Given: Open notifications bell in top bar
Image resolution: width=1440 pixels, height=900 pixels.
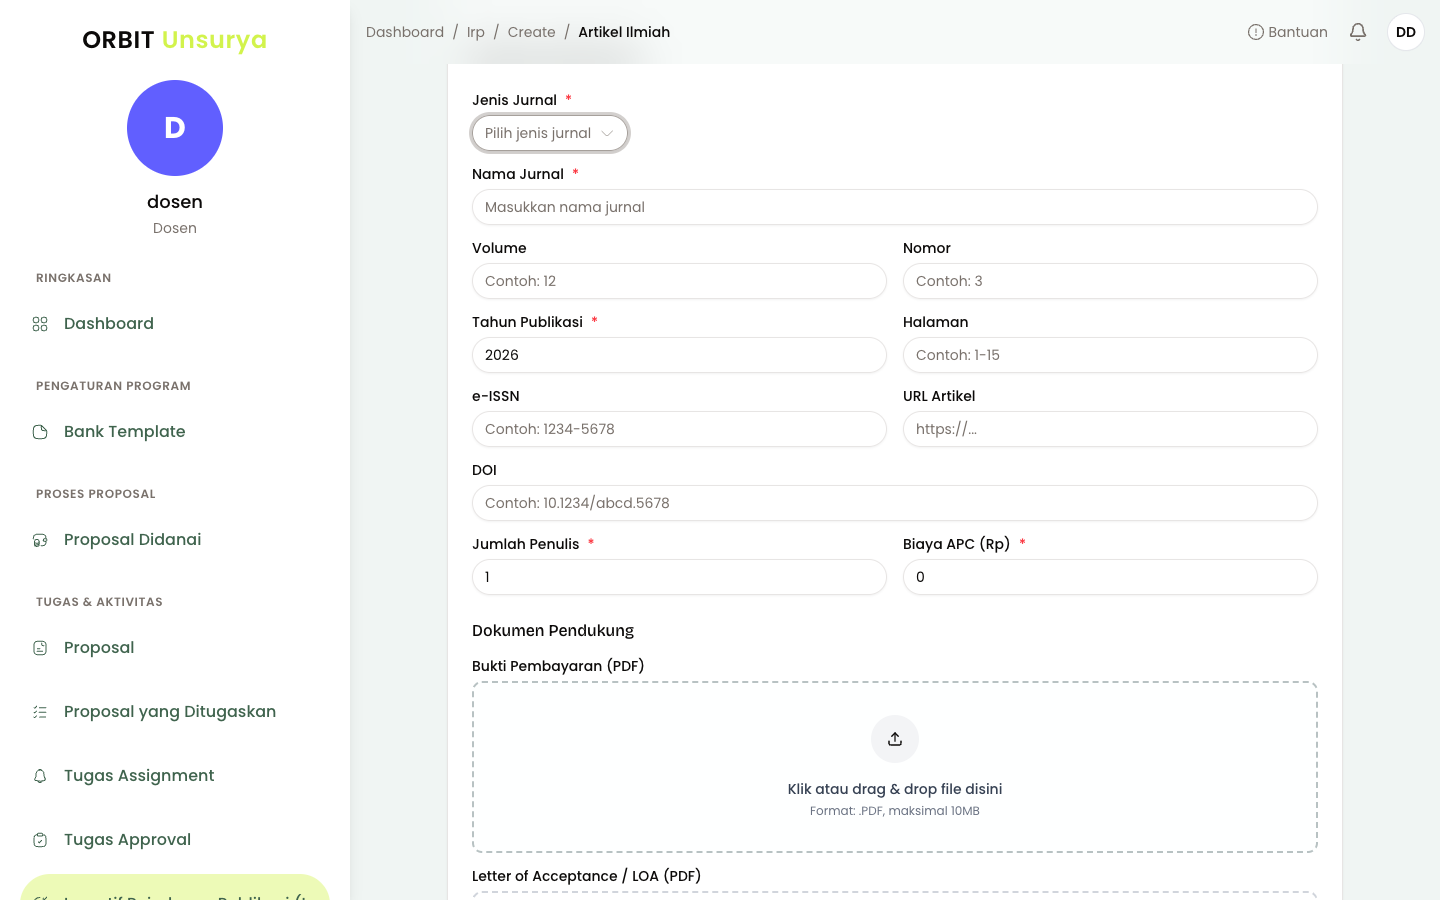Looking at the screenshot, I should click(1358, 32).
